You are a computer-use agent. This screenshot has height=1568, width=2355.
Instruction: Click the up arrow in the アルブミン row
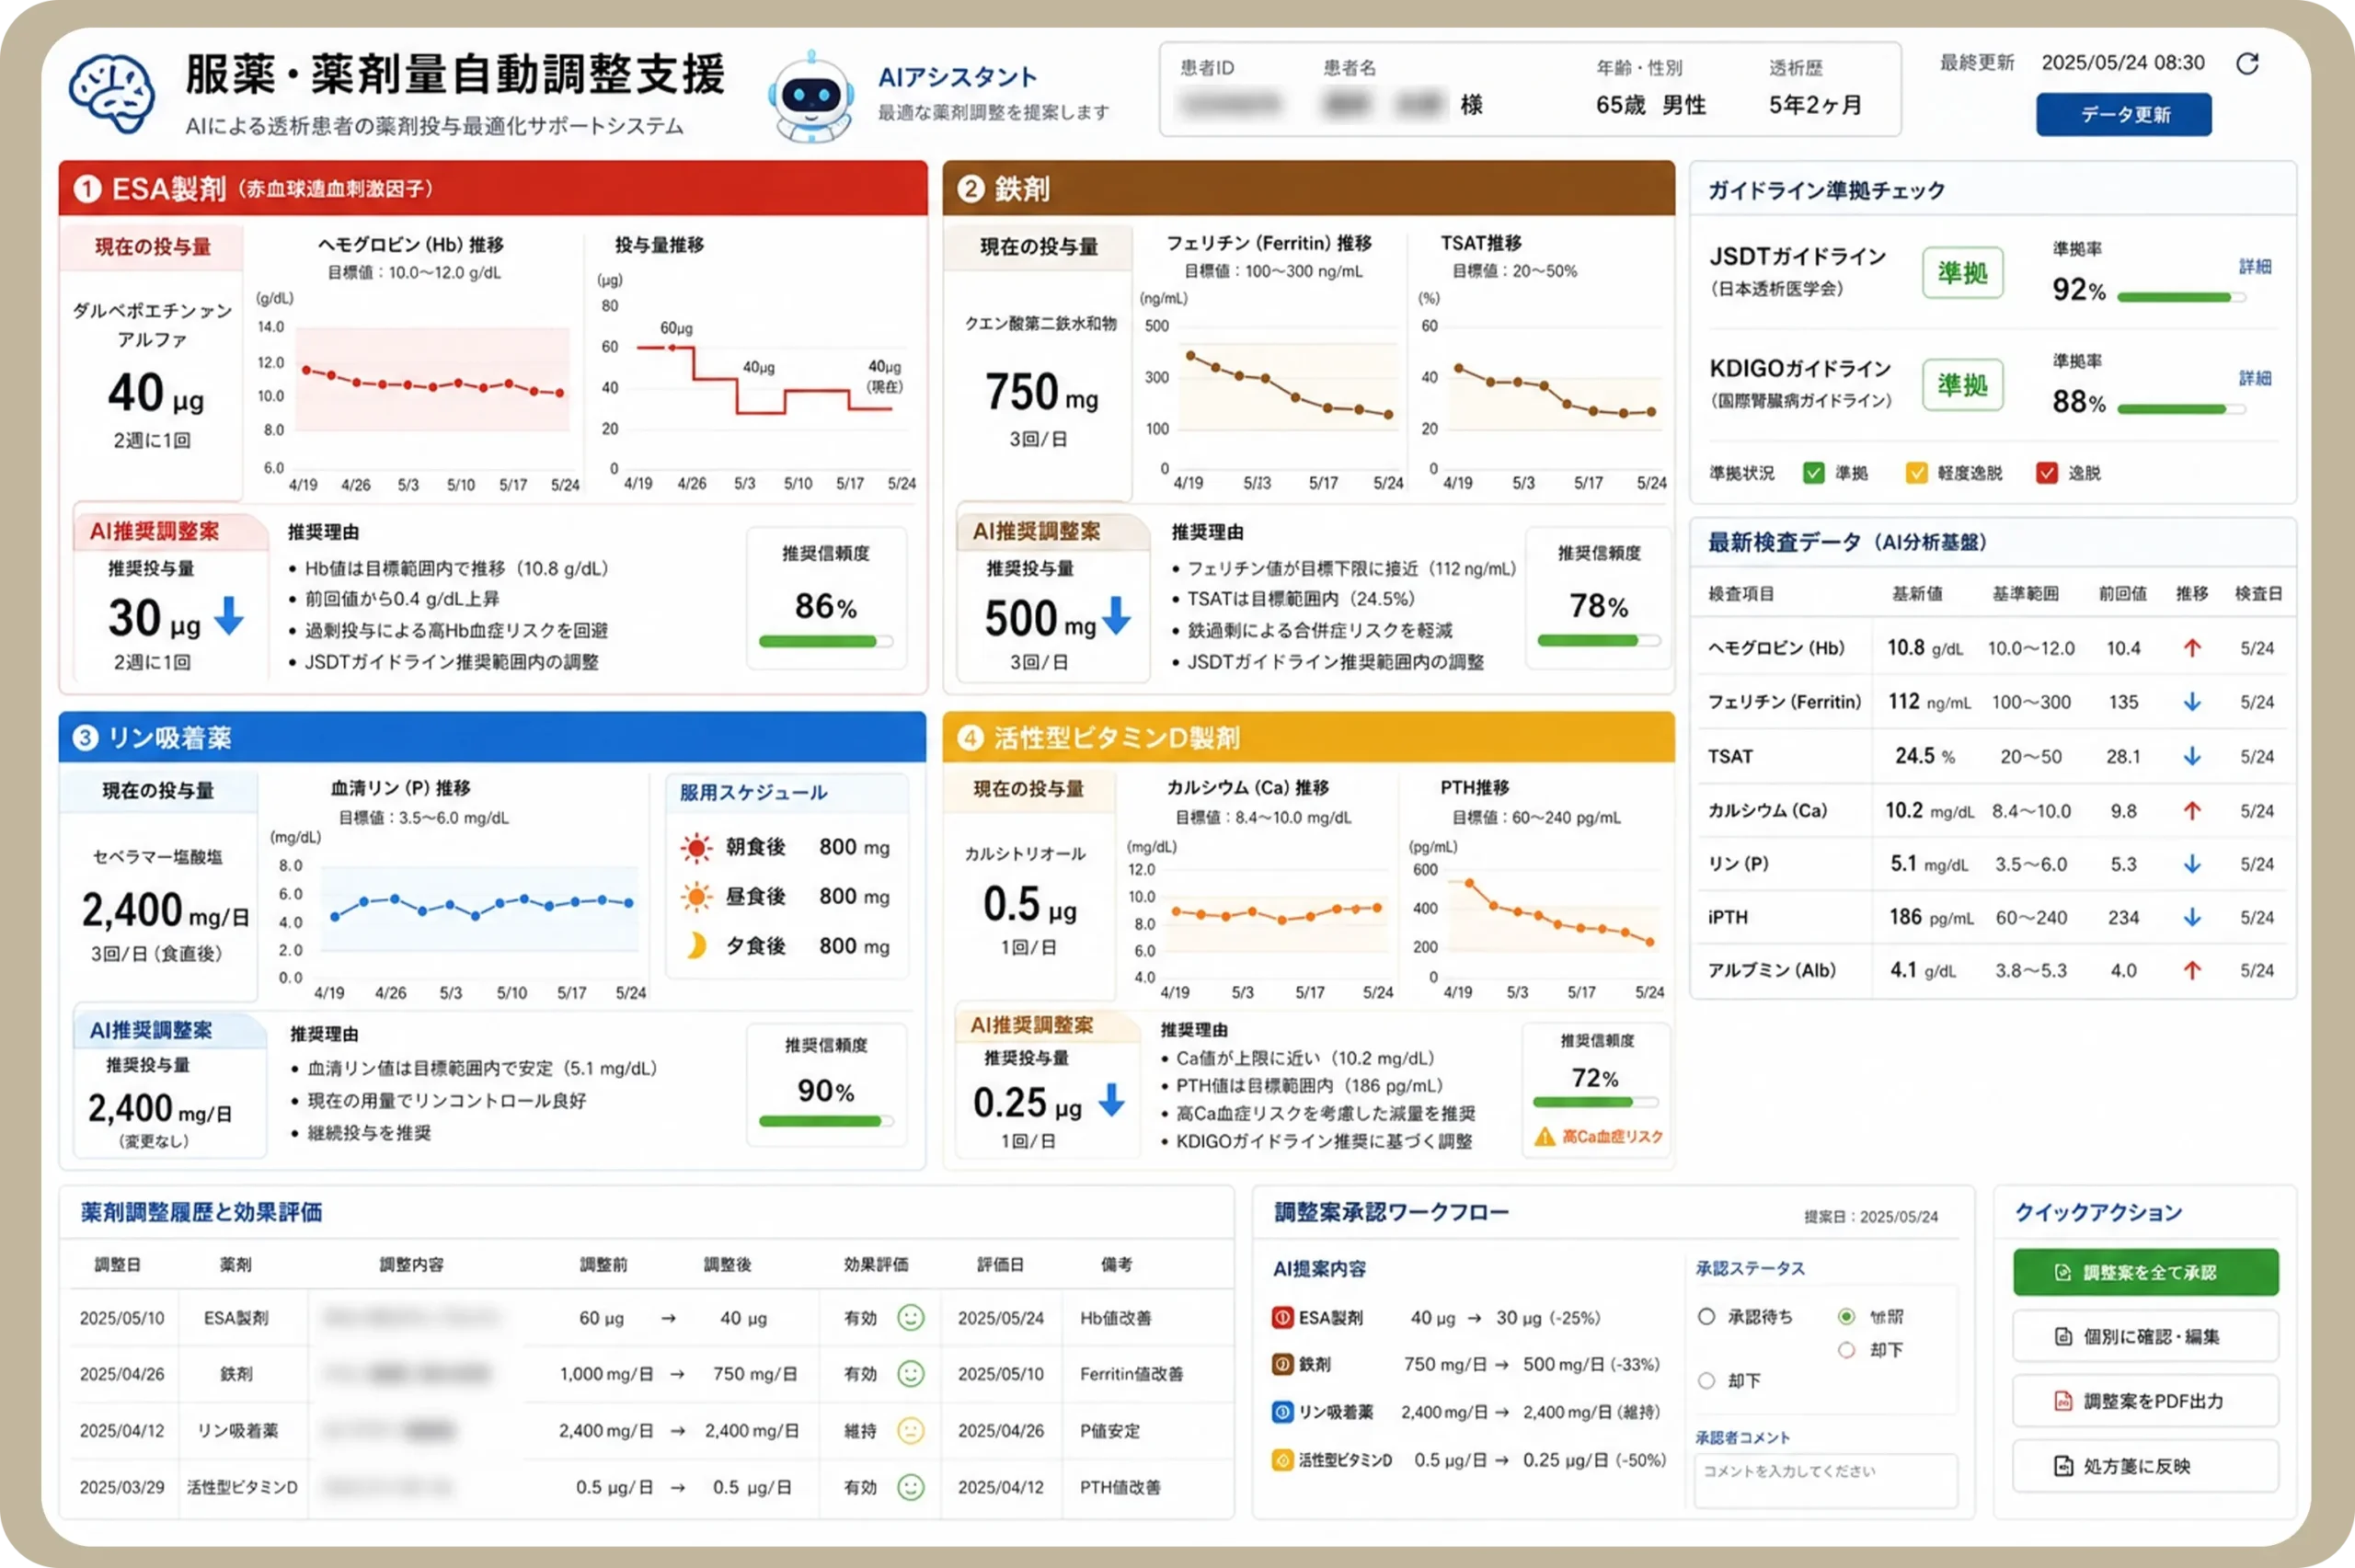pos(2191,970)
